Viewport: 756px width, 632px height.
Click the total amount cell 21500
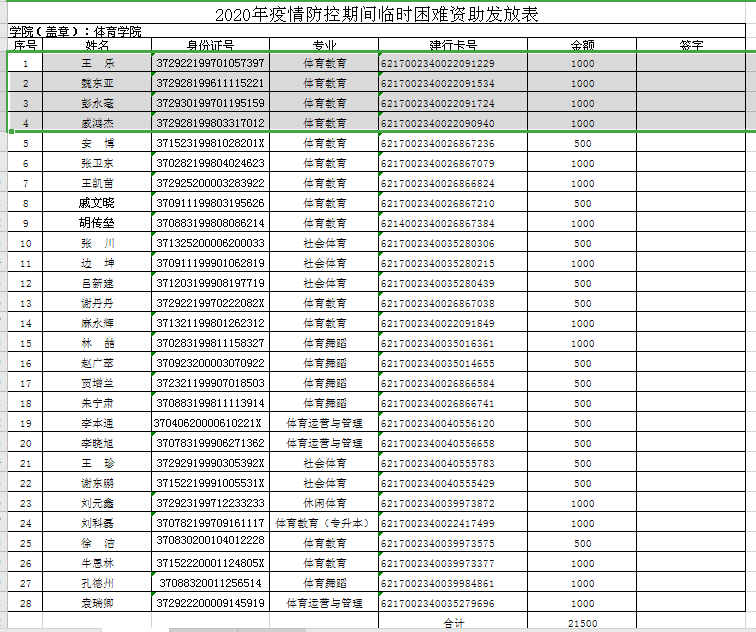[x=582, y=623]
